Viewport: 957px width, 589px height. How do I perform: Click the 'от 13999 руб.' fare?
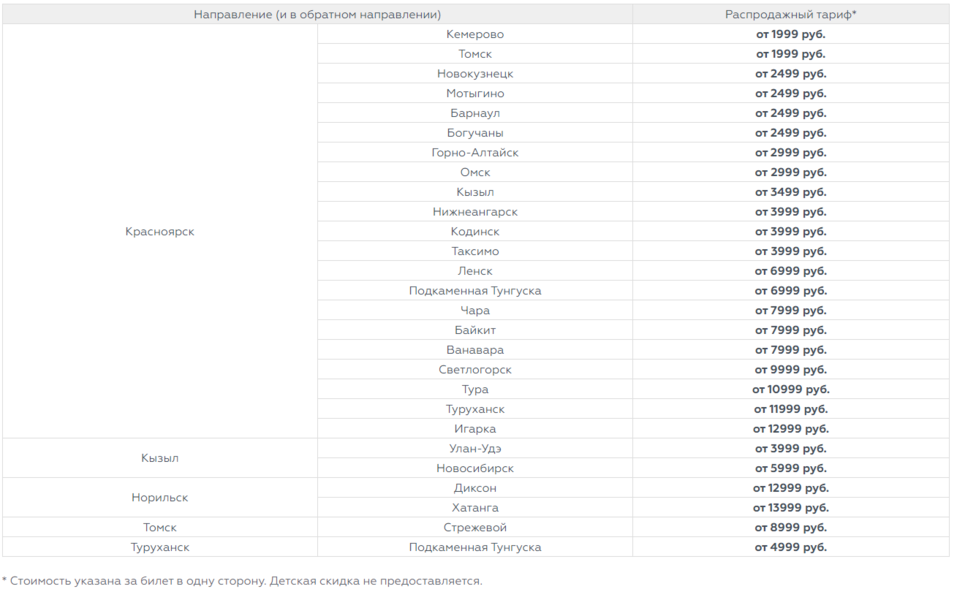(791, 508)
